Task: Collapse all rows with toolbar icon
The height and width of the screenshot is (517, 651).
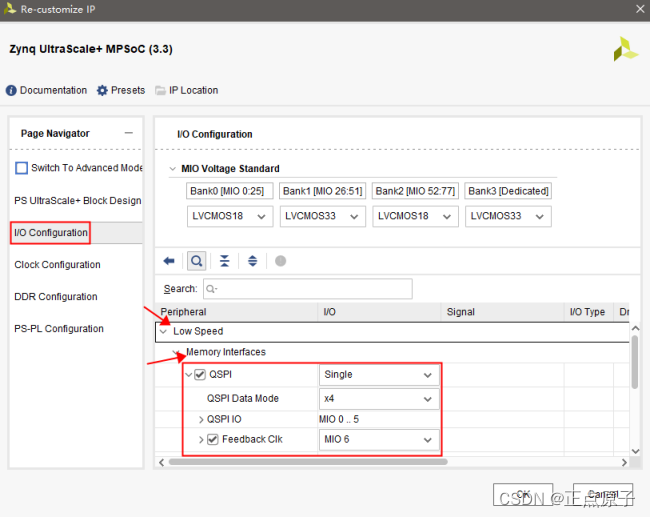Action: click(x=225, y=261)
